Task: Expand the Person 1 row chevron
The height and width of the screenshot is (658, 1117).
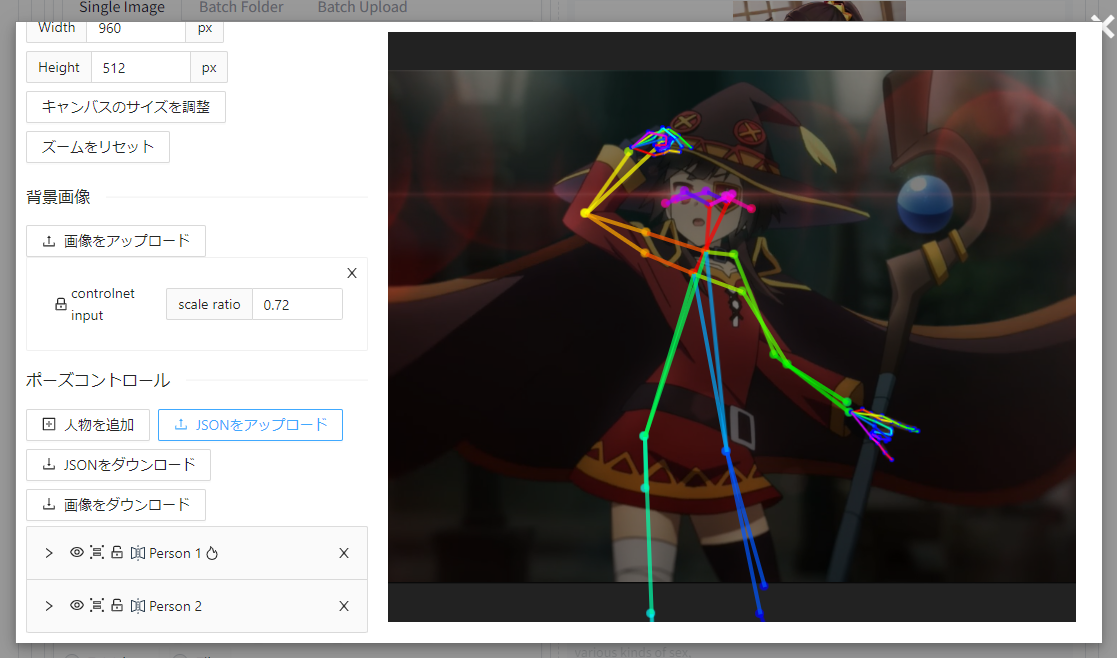Action: (x=48, y=553)
